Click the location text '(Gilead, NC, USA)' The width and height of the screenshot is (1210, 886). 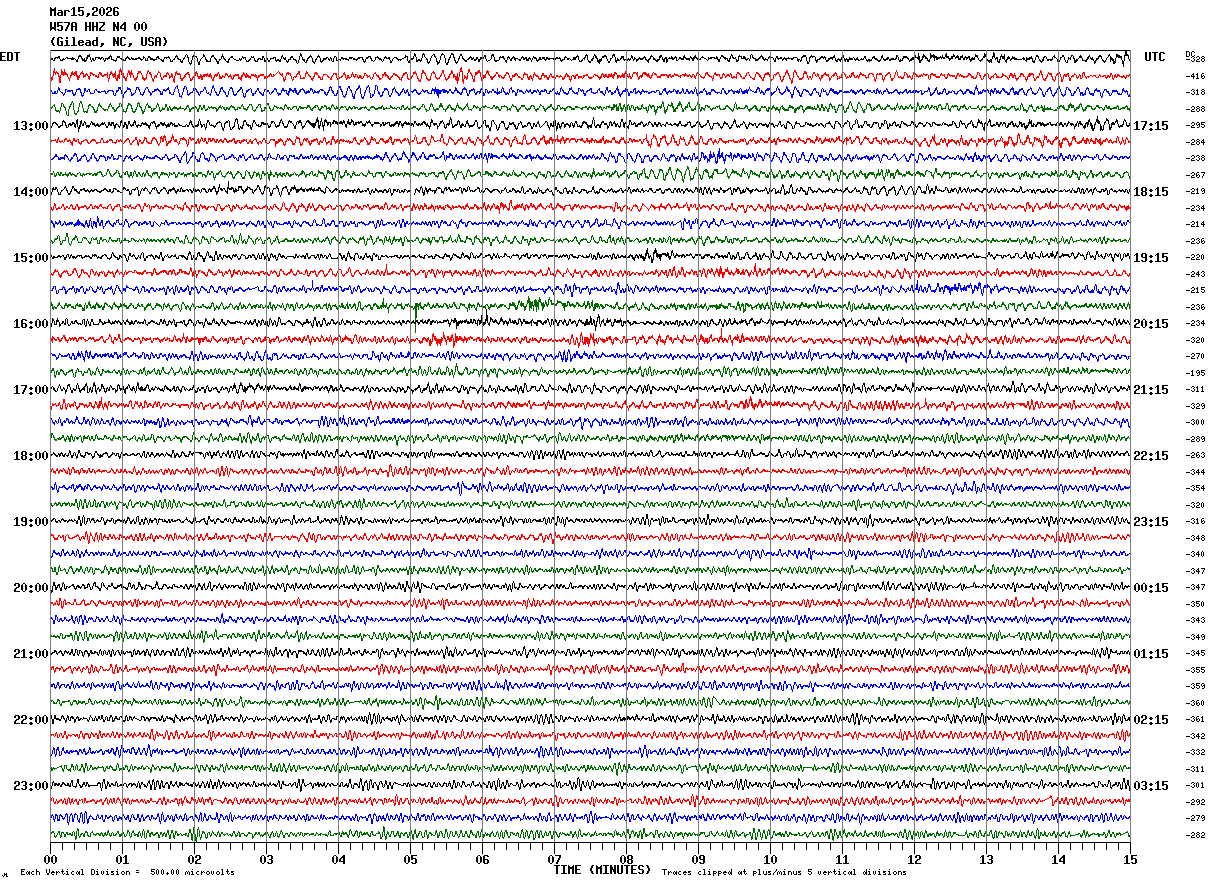click(x=109, y=42)
